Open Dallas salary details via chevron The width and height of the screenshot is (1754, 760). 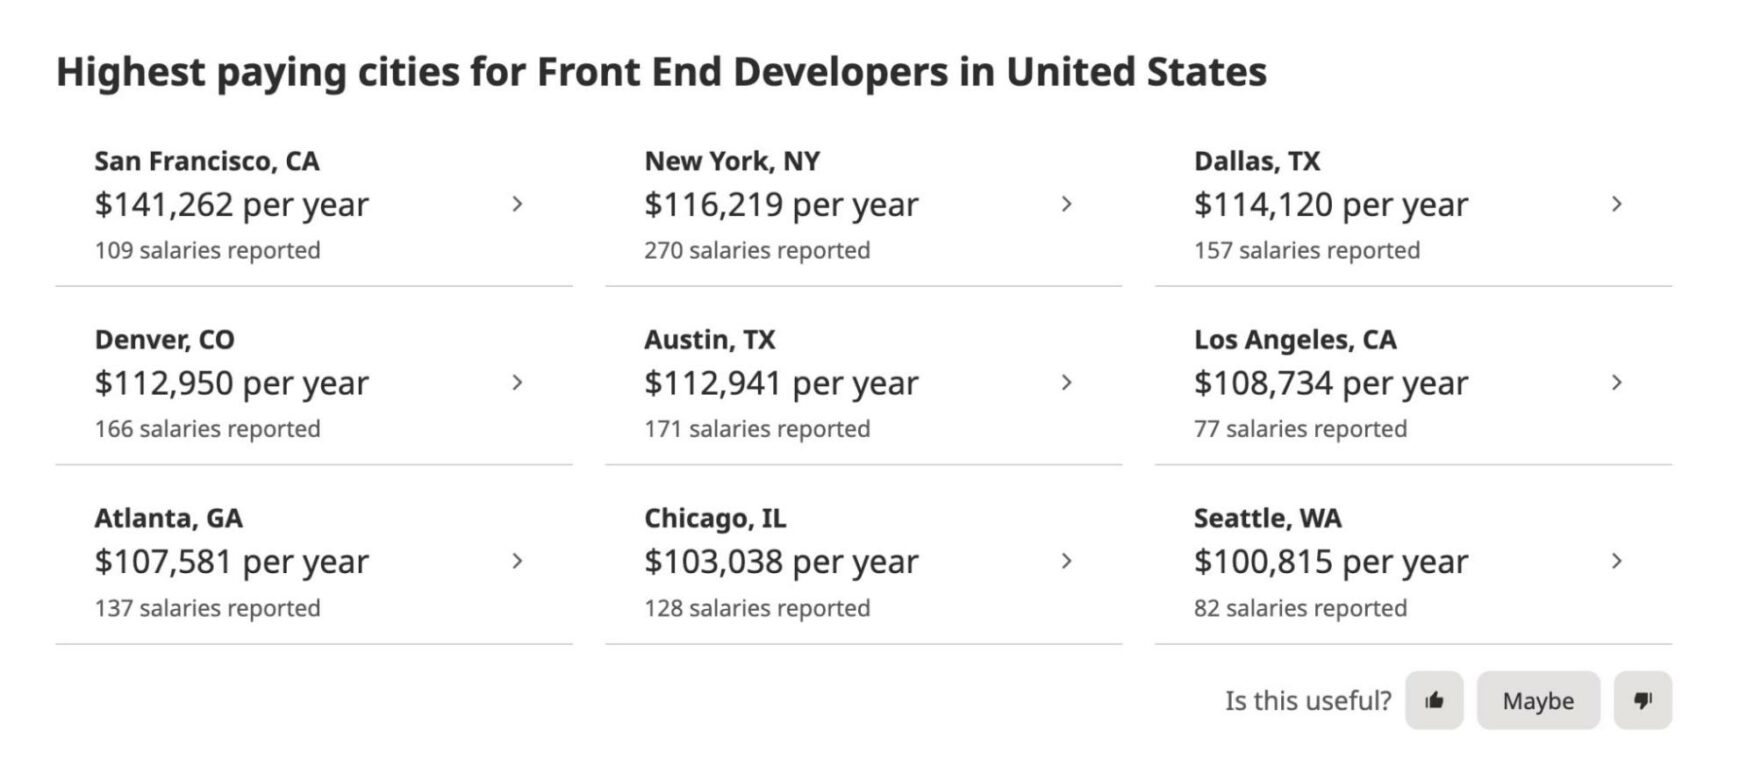pos(1618,204)
